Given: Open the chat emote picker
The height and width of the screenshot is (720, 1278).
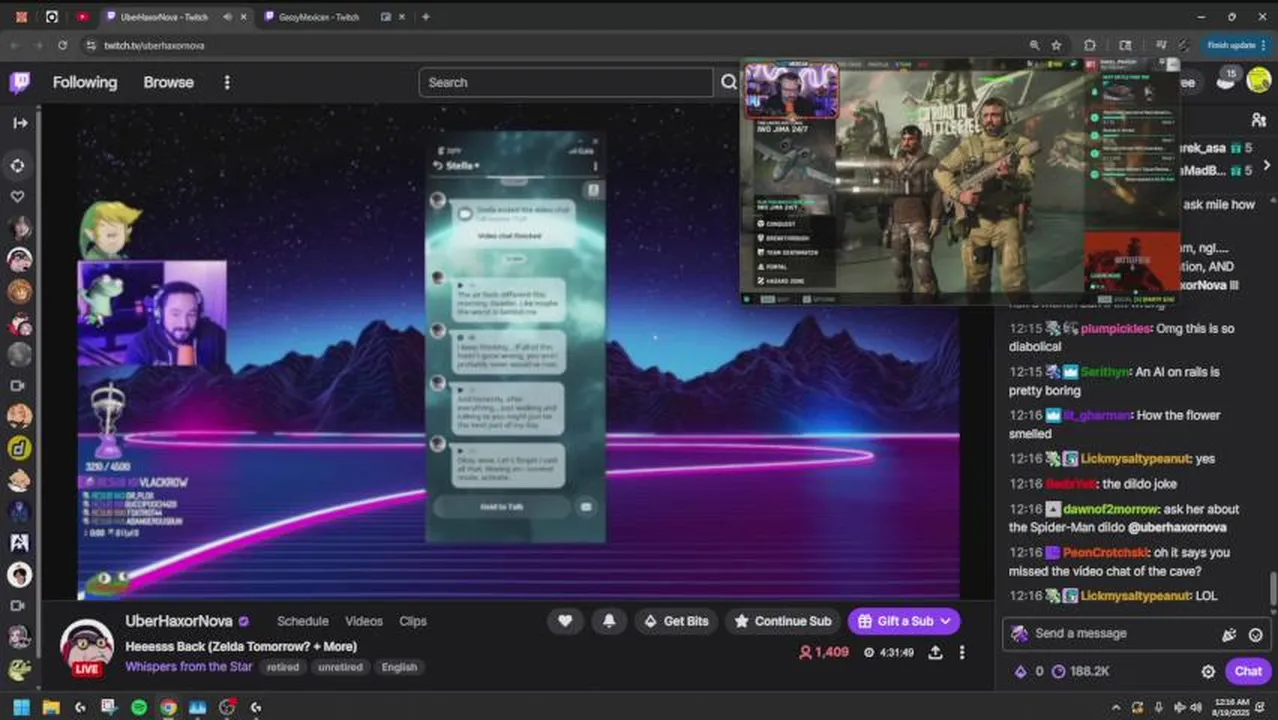Looking at the screenshot, I should 1255,634.
